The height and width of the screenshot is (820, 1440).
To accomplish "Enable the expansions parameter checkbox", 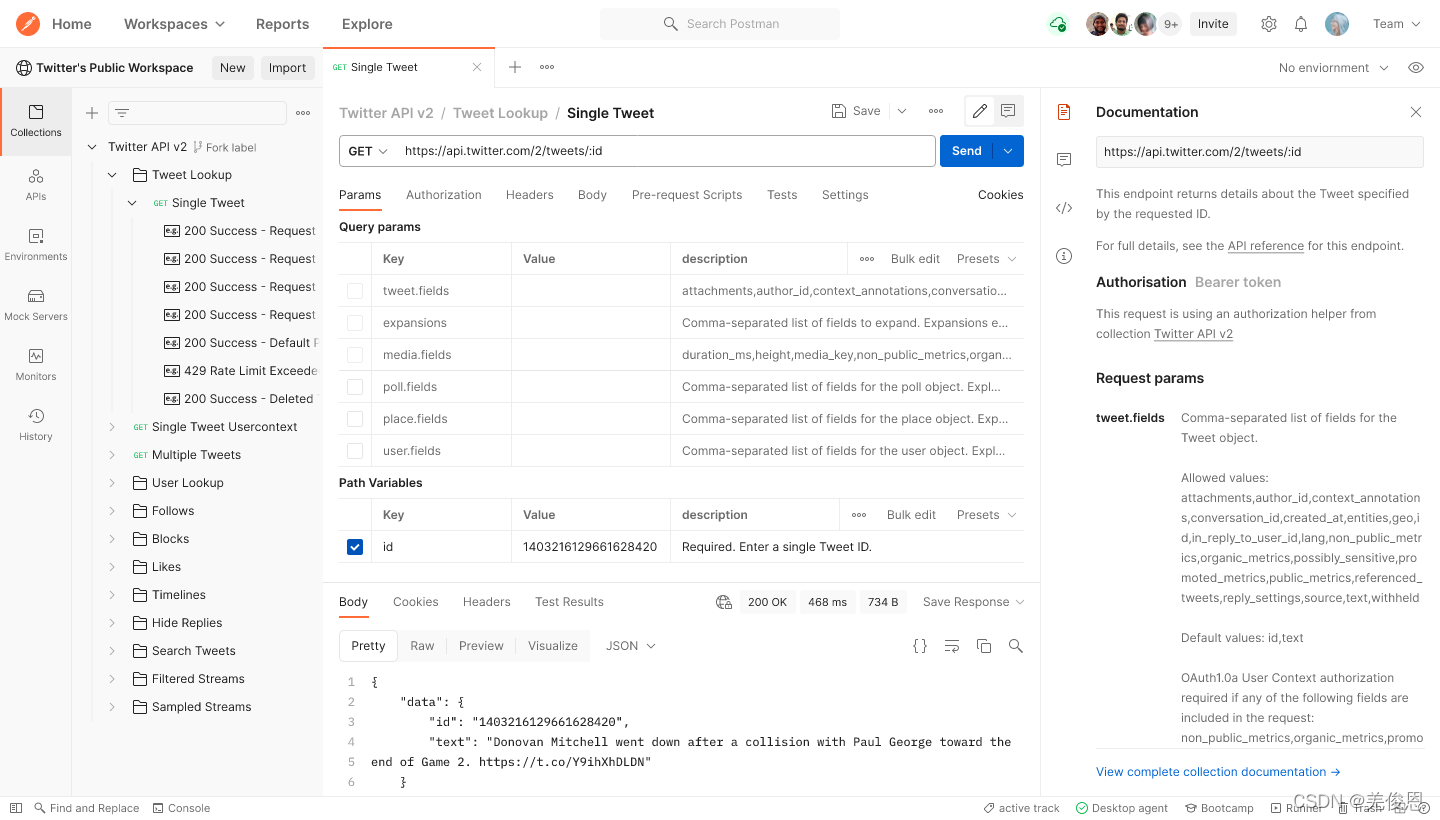I will coord(355,323).
